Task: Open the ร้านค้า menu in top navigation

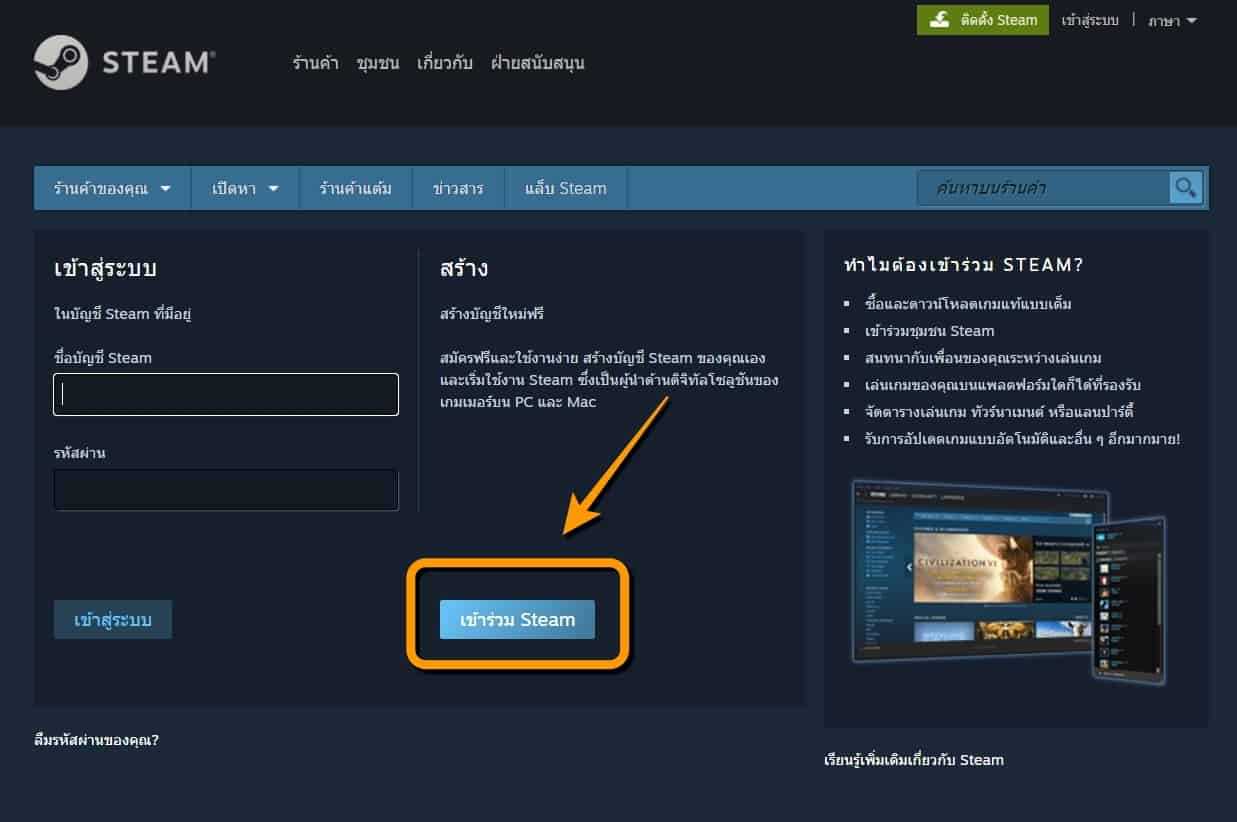Action: tap(315, 62)
